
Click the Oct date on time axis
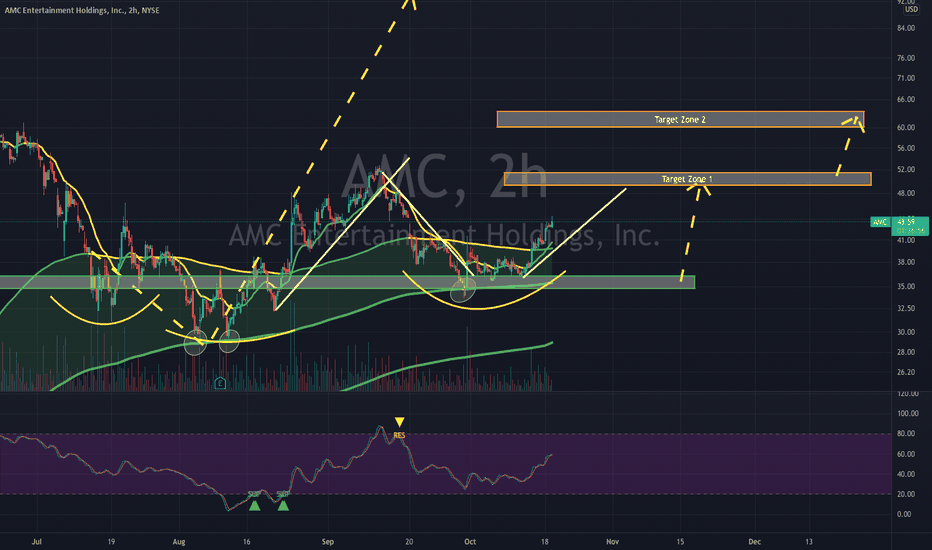(x=470, y=542)
